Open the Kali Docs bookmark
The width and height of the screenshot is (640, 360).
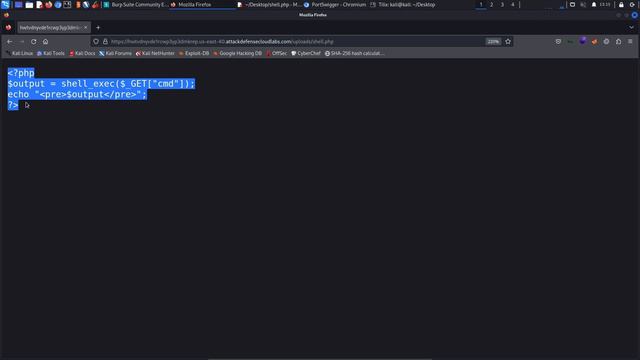tap(82, 53)
